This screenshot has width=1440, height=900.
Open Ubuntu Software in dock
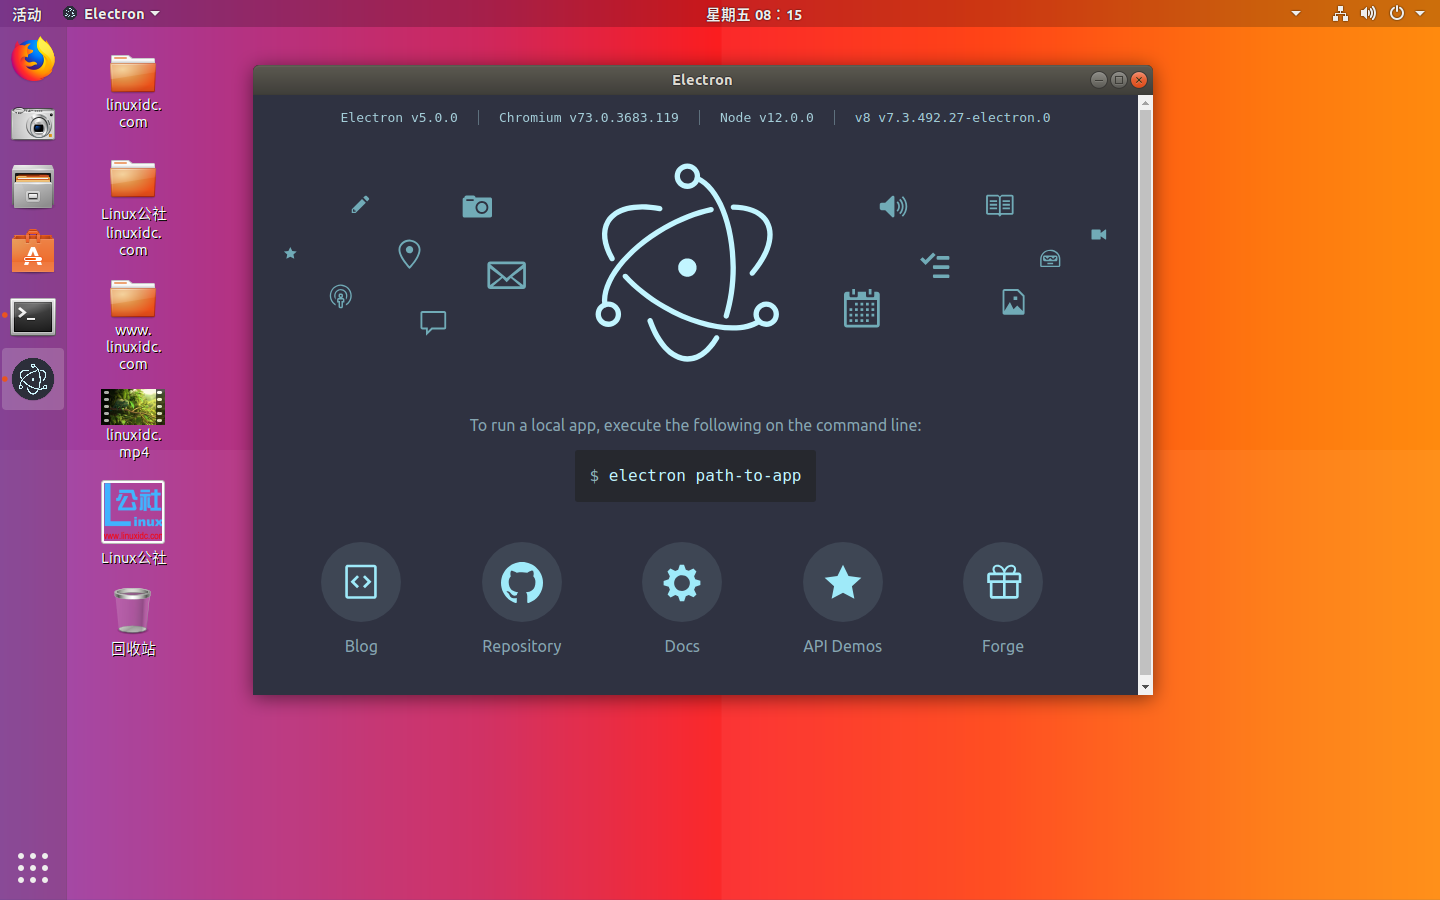(x=33, y=251)
